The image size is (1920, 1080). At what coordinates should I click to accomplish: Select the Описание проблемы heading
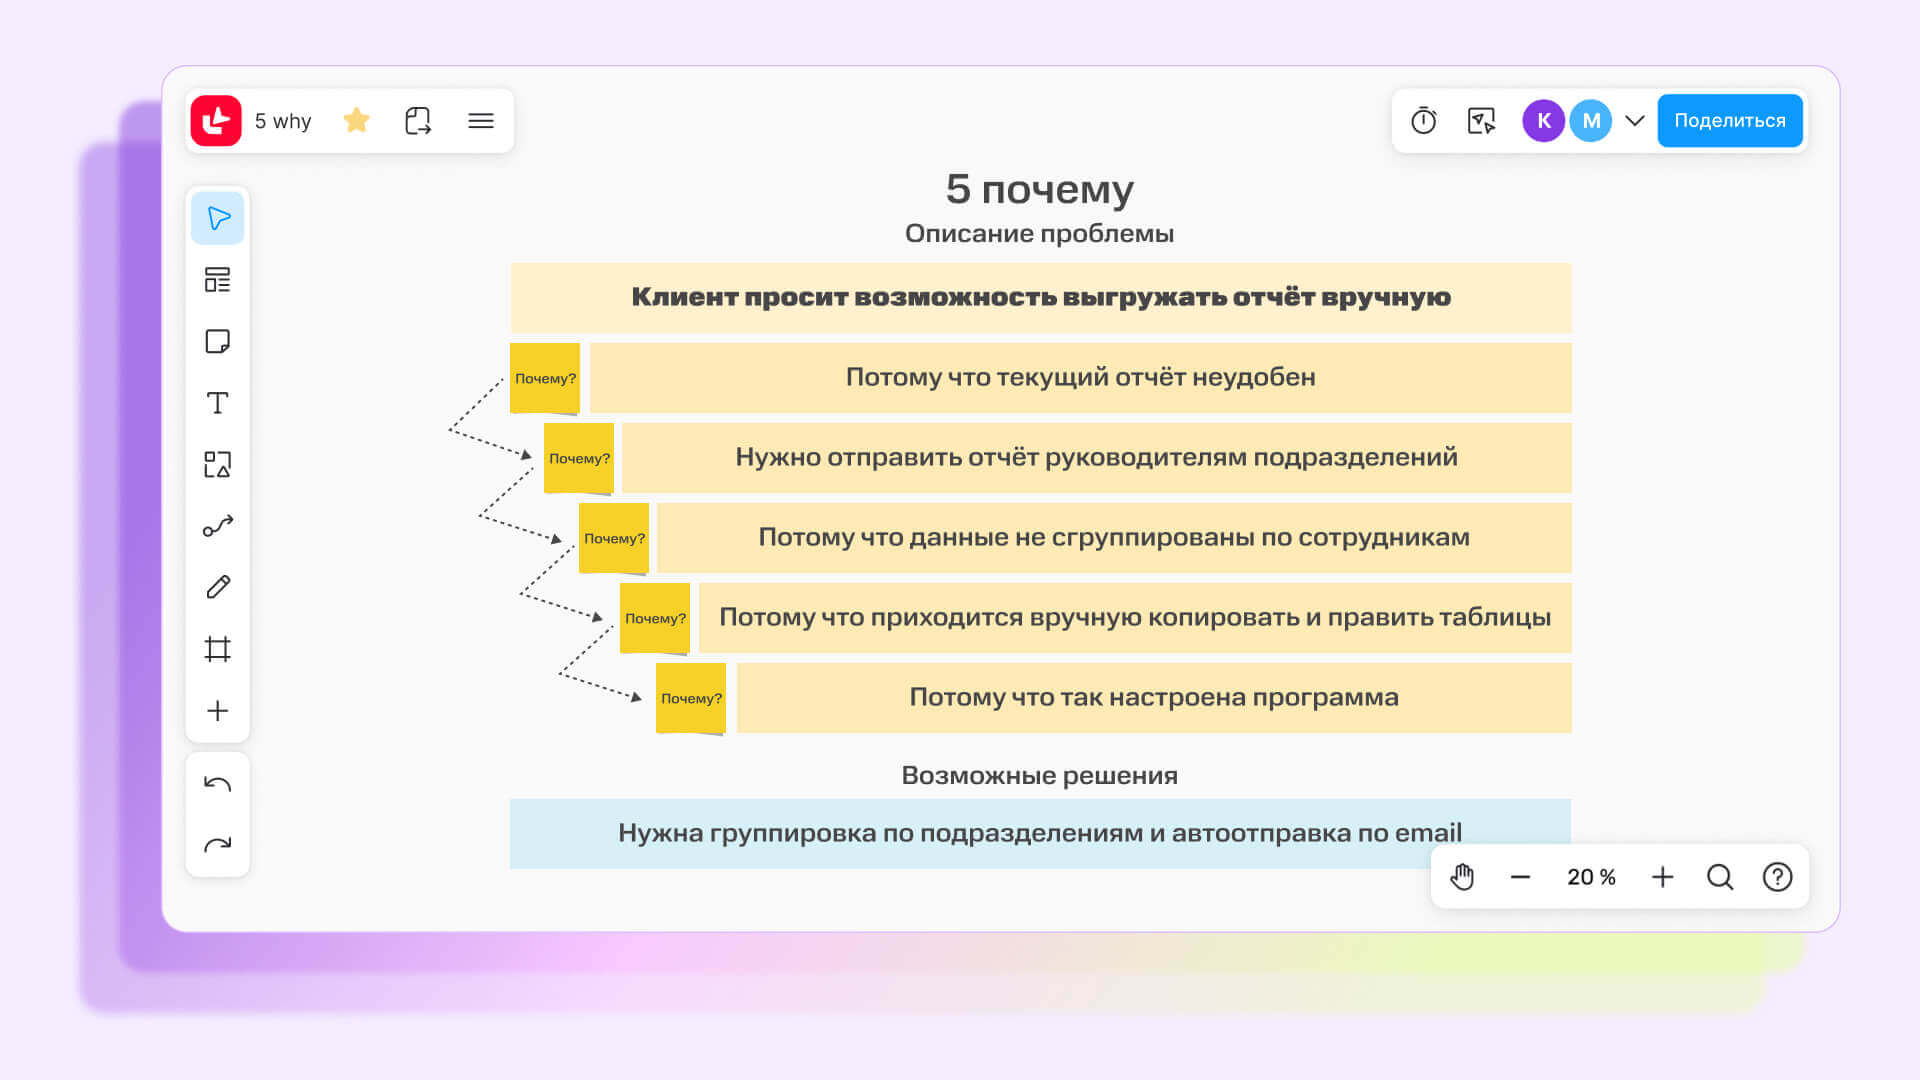click(1039, 234)
